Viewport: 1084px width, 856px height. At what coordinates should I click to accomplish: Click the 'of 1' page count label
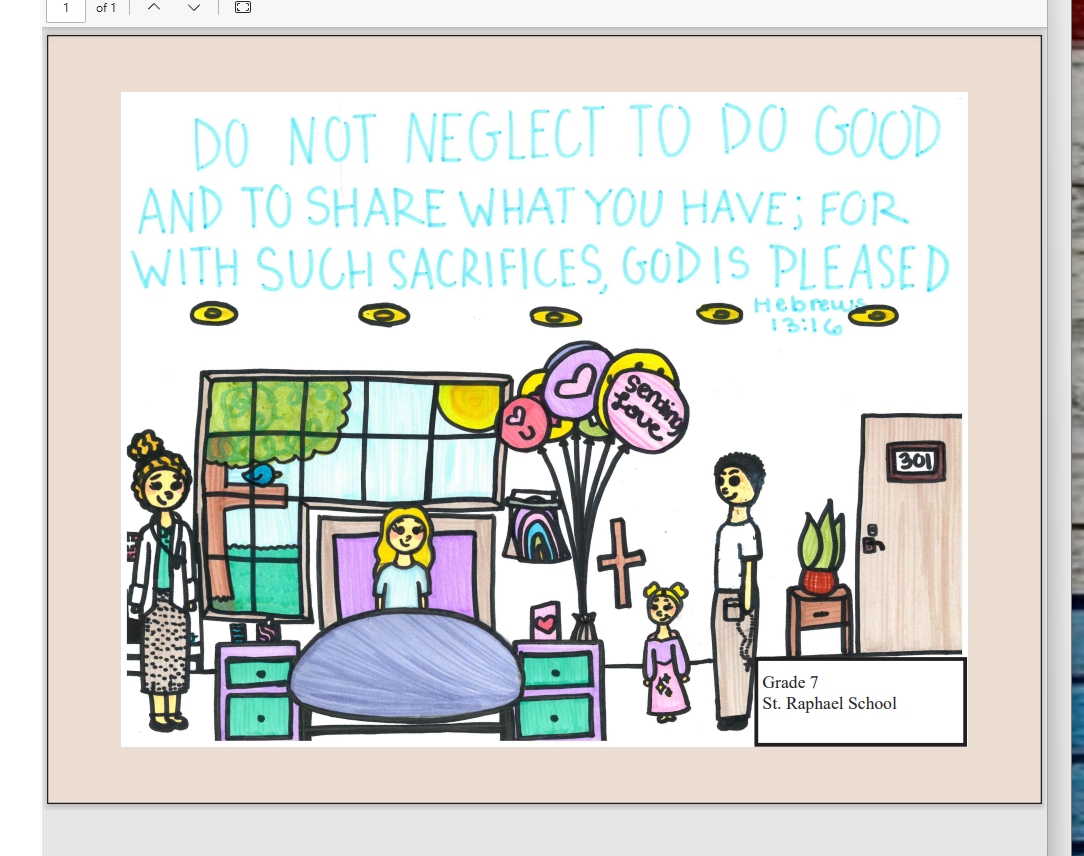tap(106, 8)
